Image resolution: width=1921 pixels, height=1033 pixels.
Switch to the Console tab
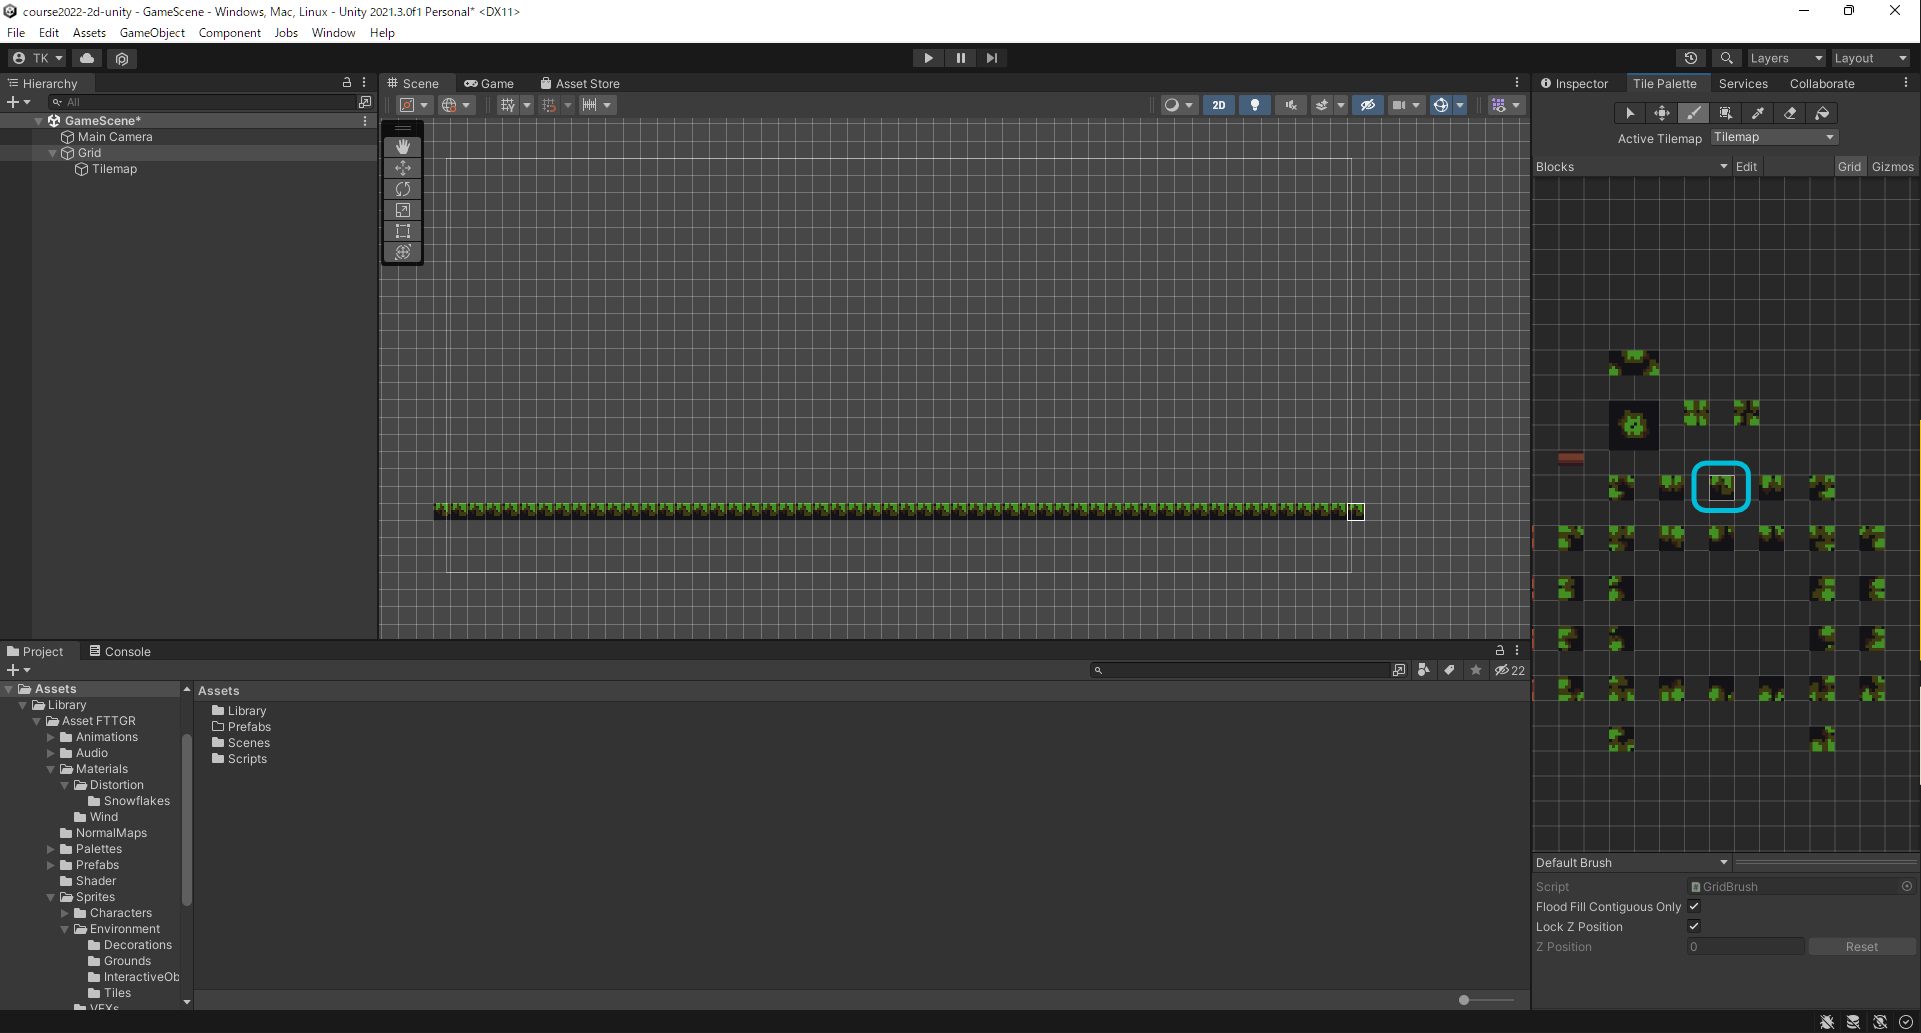[120, 652]
